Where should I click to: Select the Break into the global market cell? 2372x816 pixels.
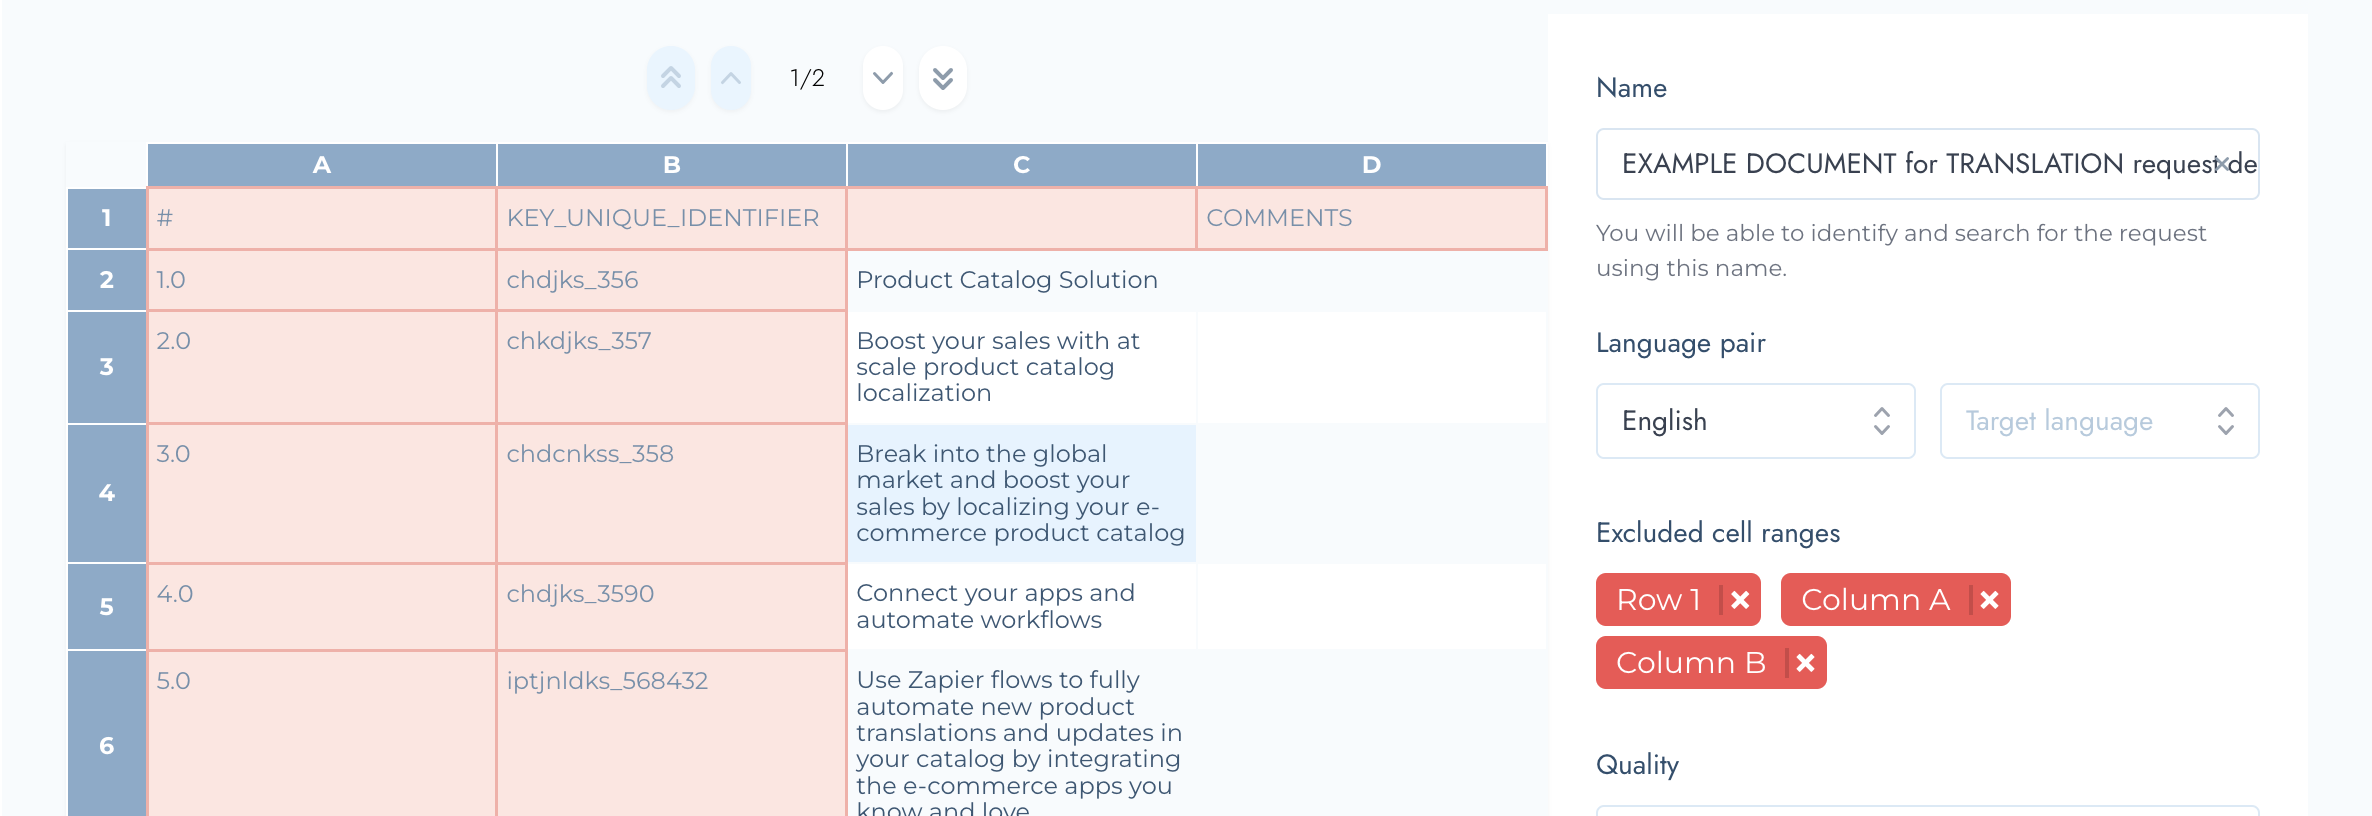click(1021, 493)
